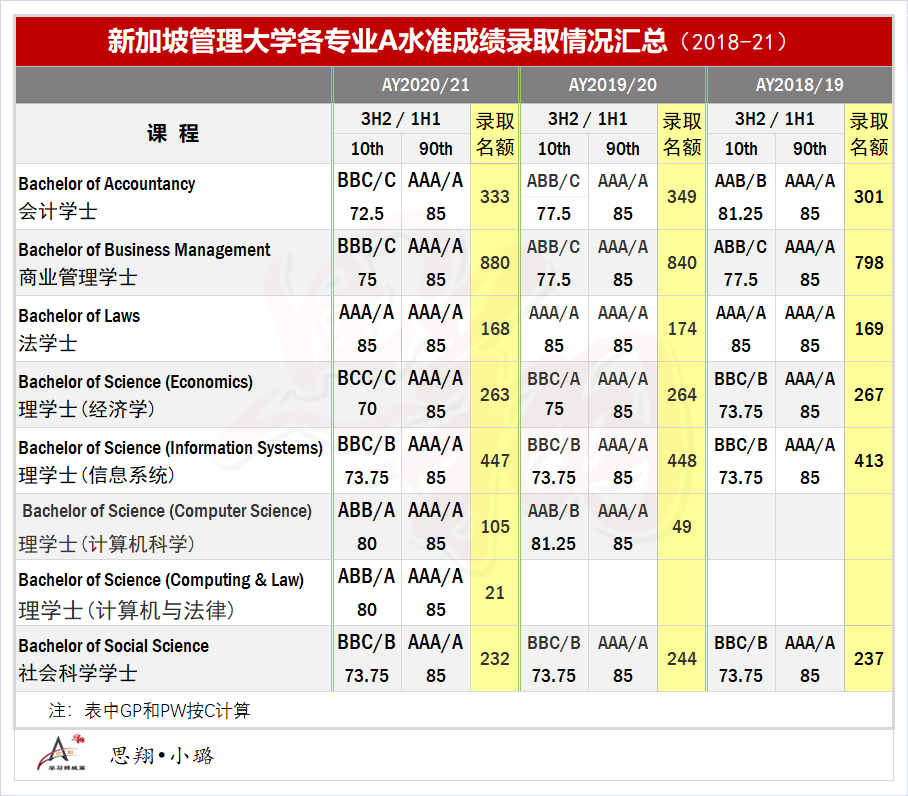Click the Chinese label 理学士(信息系统)
908x796 pixels.
[x=97, y=475]
